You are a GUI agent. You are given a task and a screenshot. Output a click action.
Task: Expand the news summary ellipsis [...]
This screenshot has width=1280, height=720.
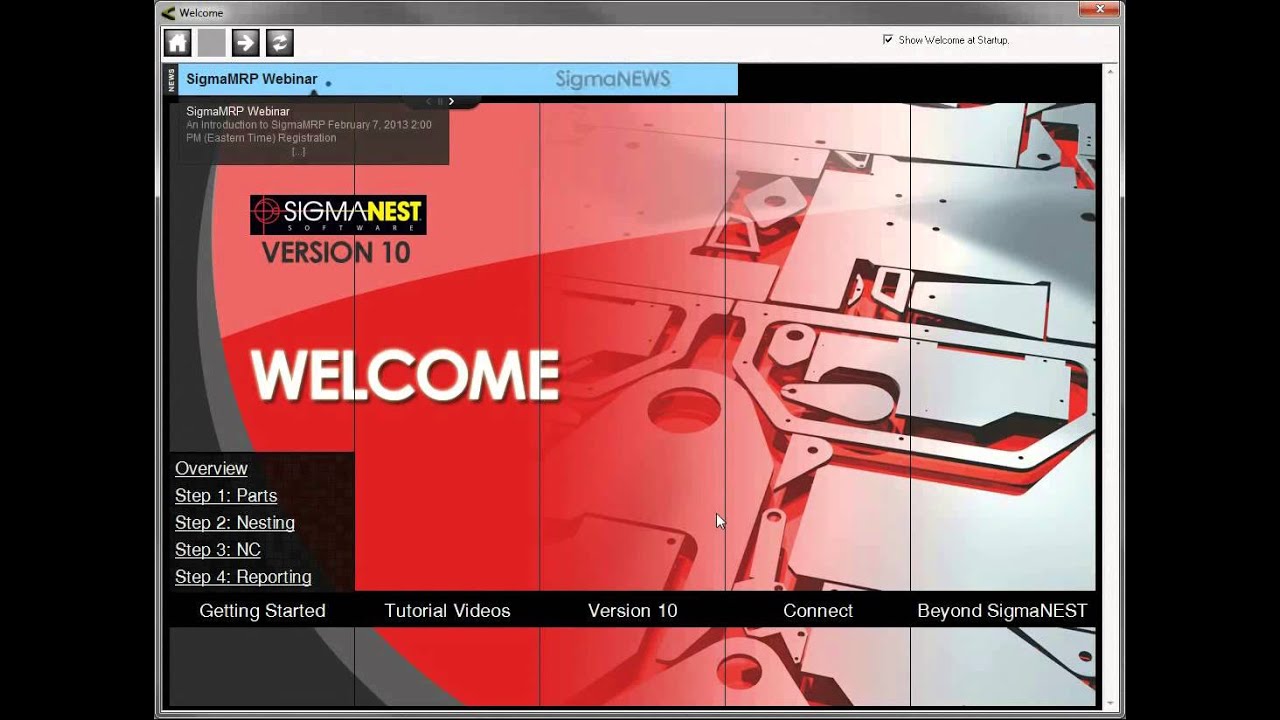pyautogui.click(x=298, y=152)
